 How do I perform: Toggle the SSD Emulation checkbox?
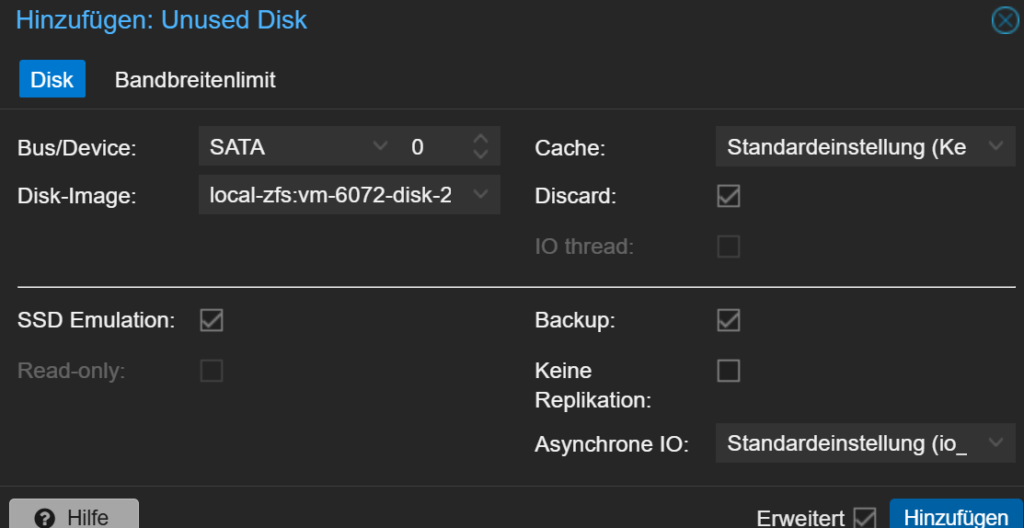tap(212, 320)
